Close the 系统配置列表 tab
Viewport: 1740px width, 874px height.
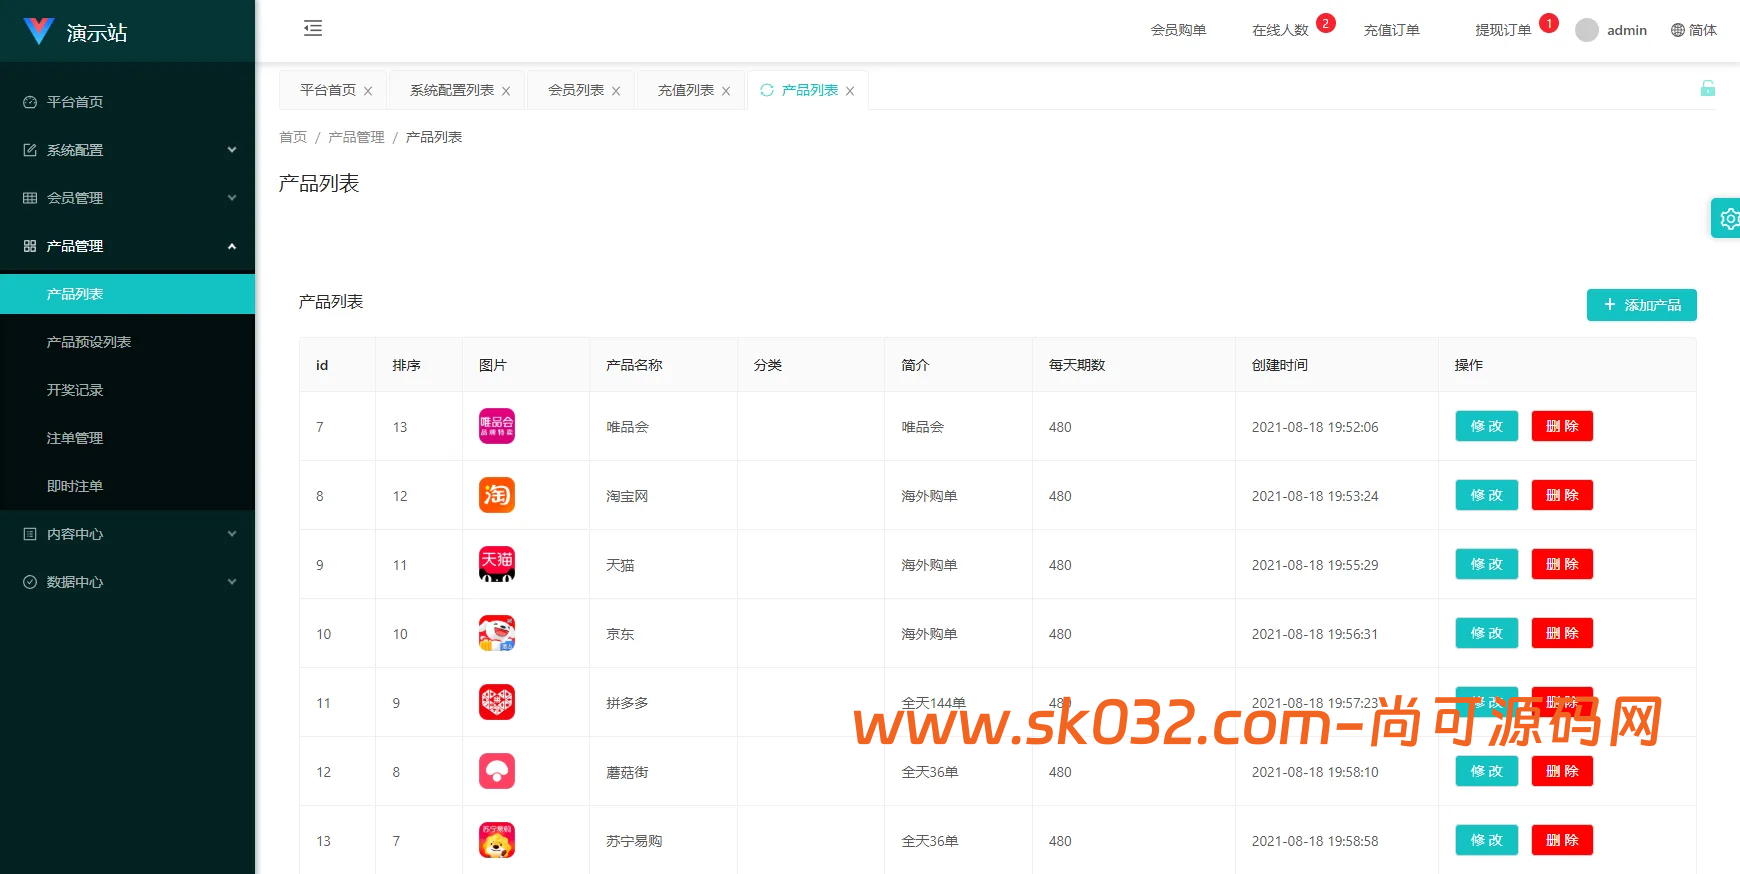(x=506, y=91)
